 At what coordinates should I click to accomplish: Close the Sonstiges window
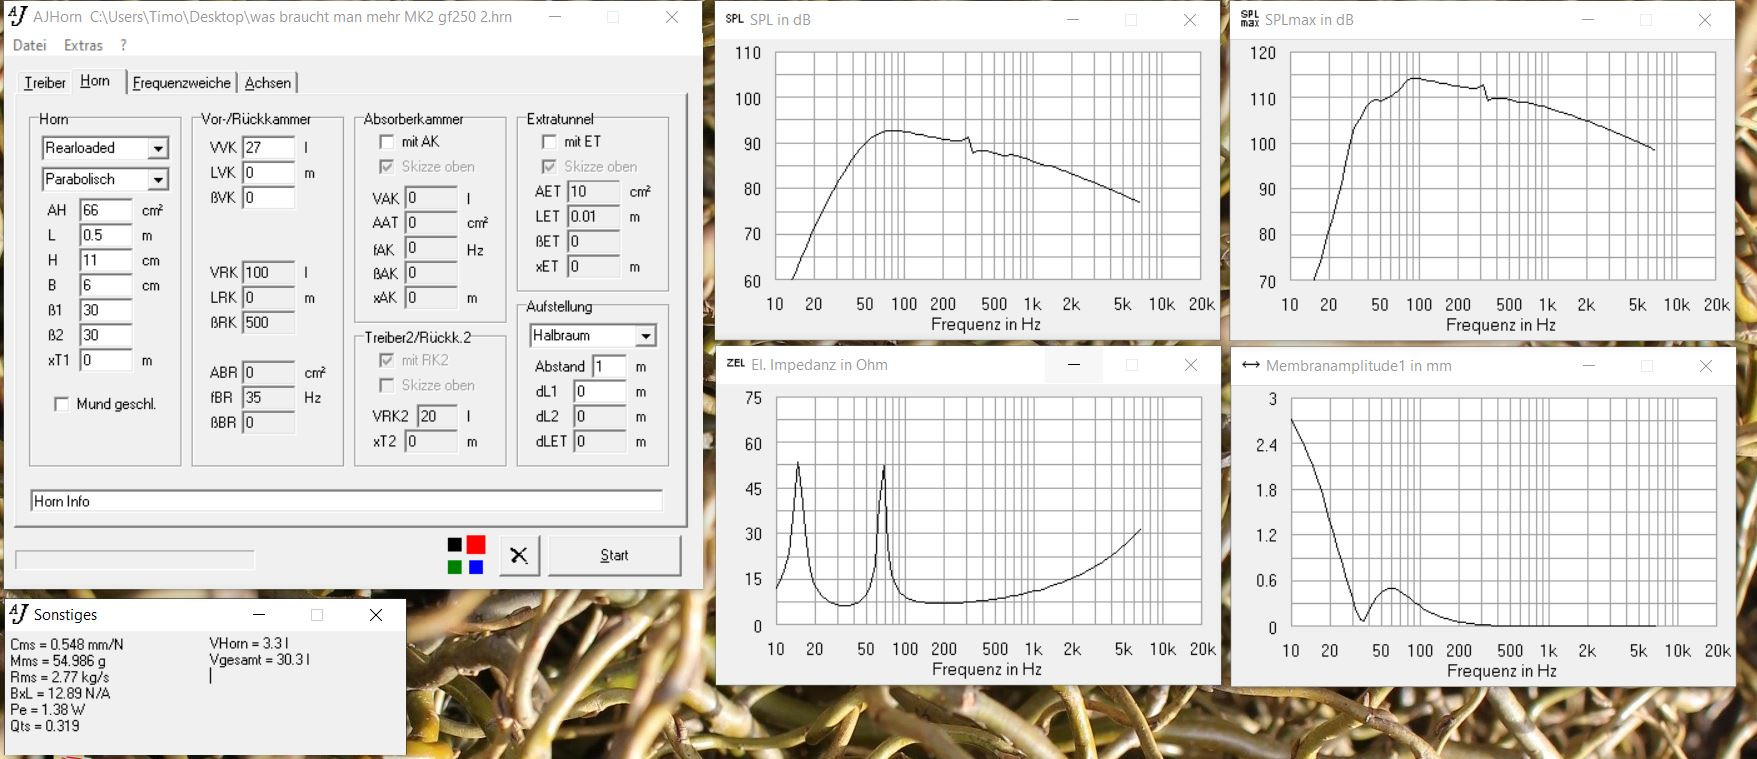pyautogui.click(x=376, y=615)
